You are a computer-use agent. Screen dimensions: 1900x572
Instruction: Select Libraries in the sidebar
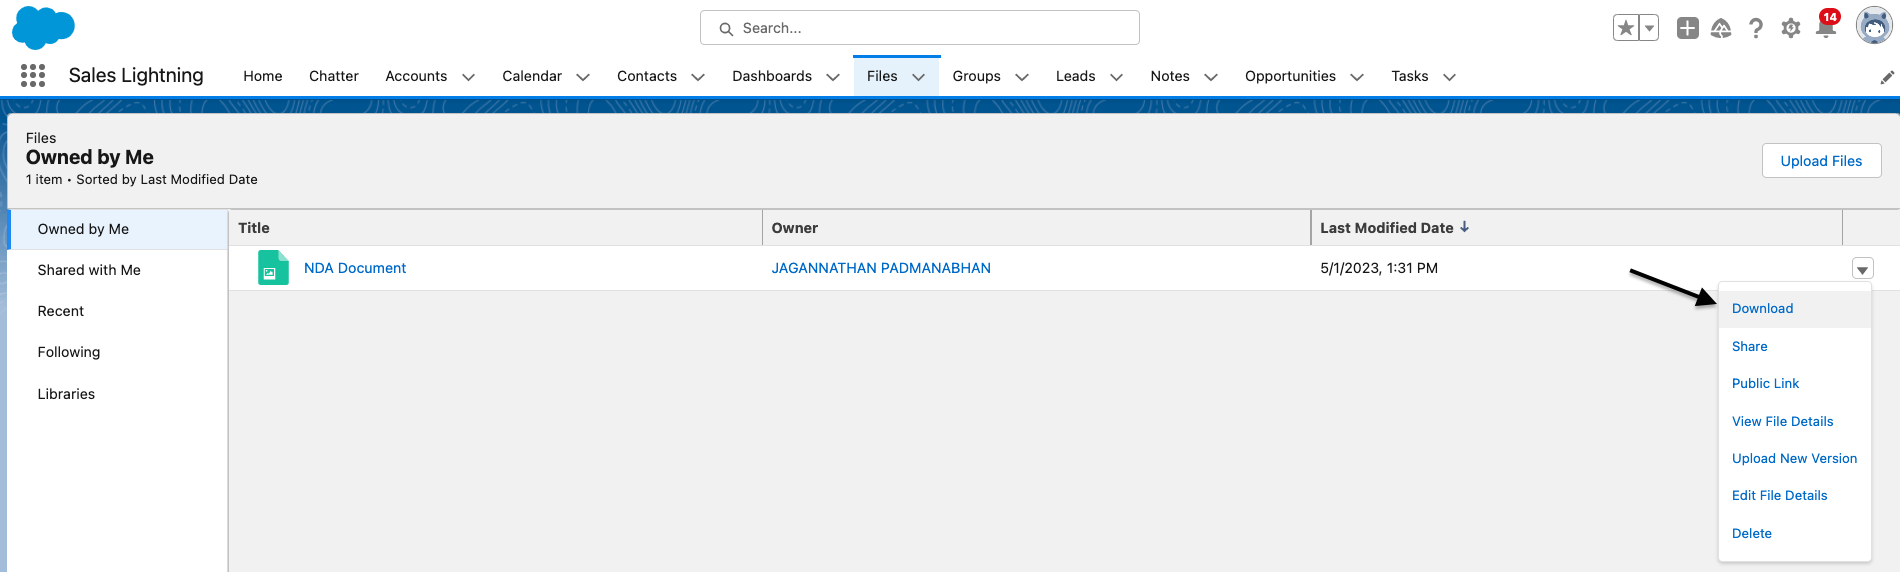coord(118,394)
